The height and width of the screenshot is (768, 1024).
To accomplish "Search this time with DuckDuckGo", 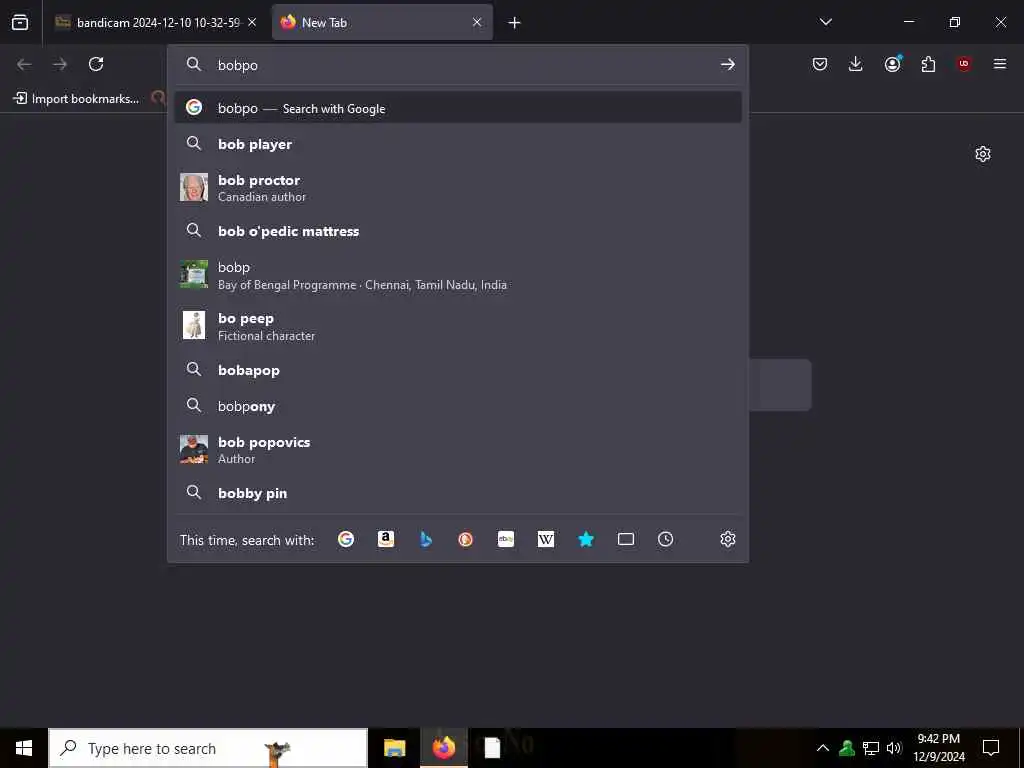I will coord(466,539).
